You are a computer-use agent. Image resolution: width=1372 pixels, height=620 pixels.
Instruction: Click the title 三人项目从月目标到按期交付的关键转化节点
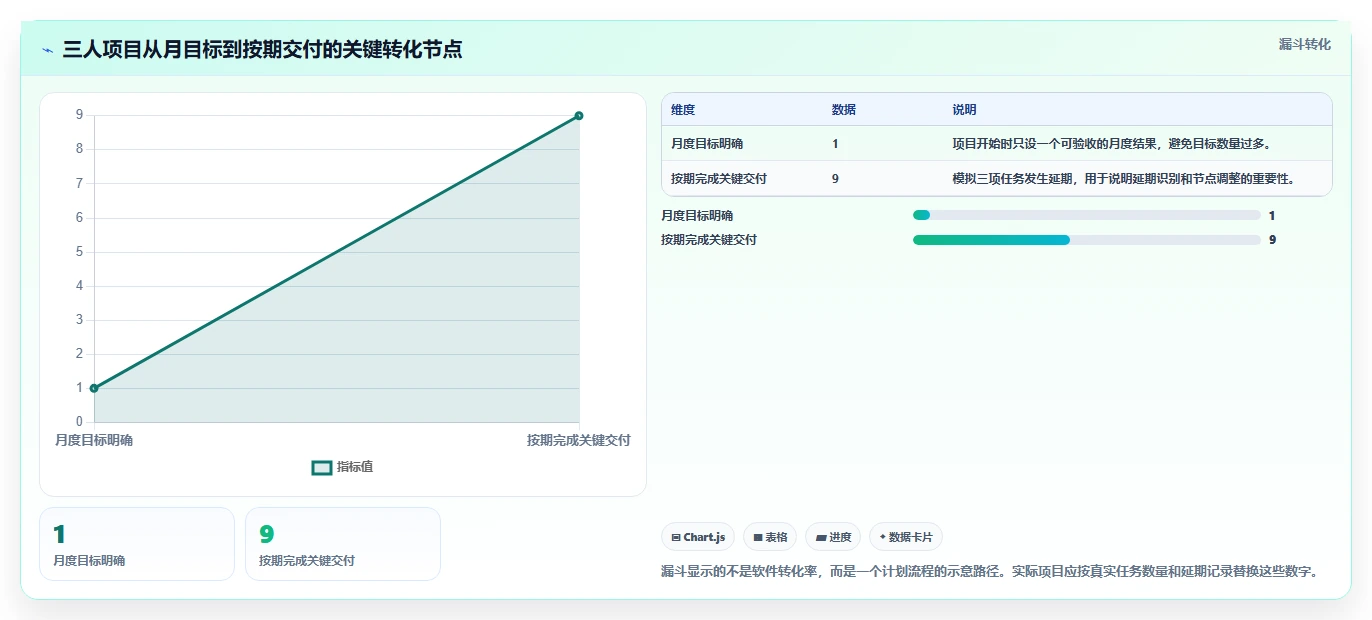pos(262,50)
